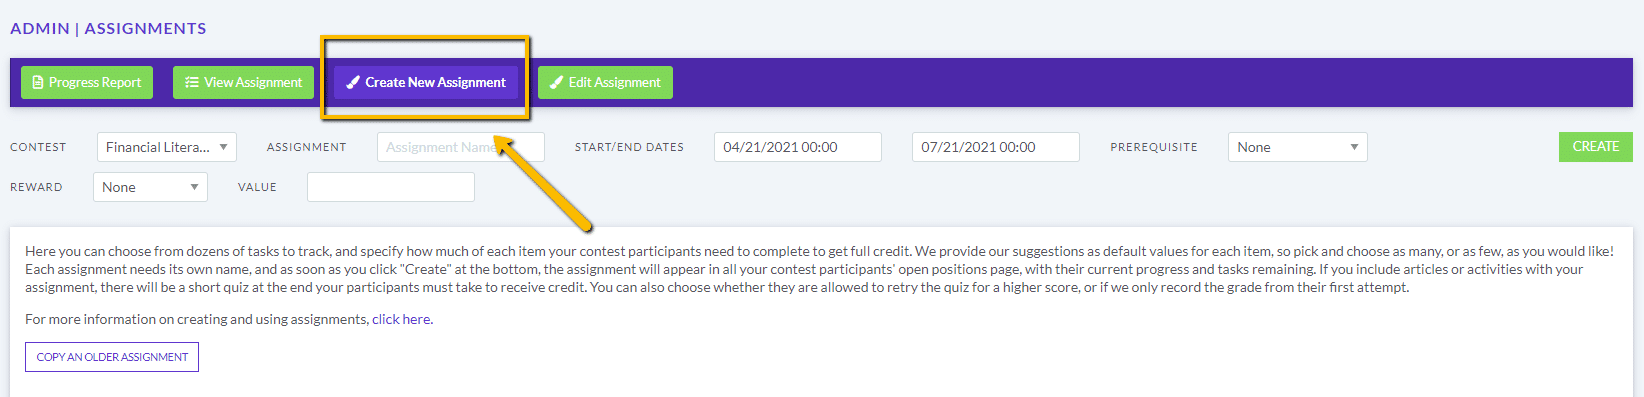Open the Reward dropdown set to None

(150, 187)
